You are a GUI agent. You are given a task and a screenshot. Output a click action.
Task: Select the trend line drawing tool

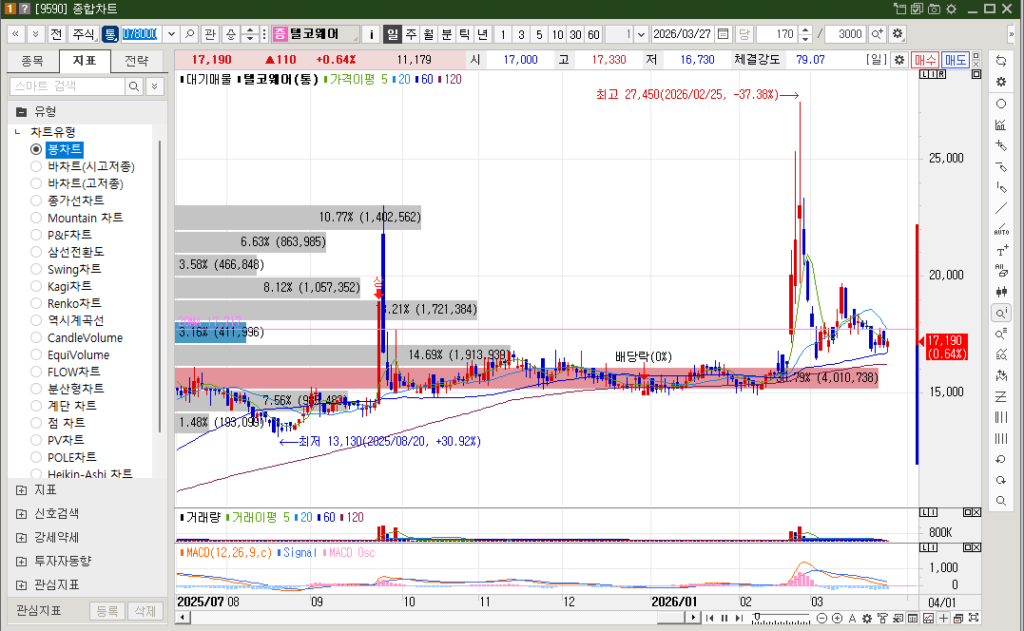[x=1001, y=208]
